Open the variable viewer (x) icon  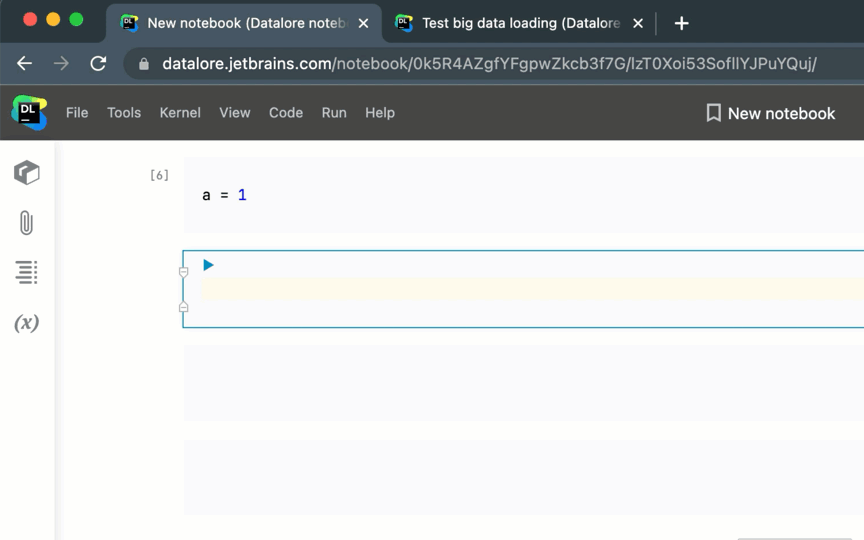(26, 322)
